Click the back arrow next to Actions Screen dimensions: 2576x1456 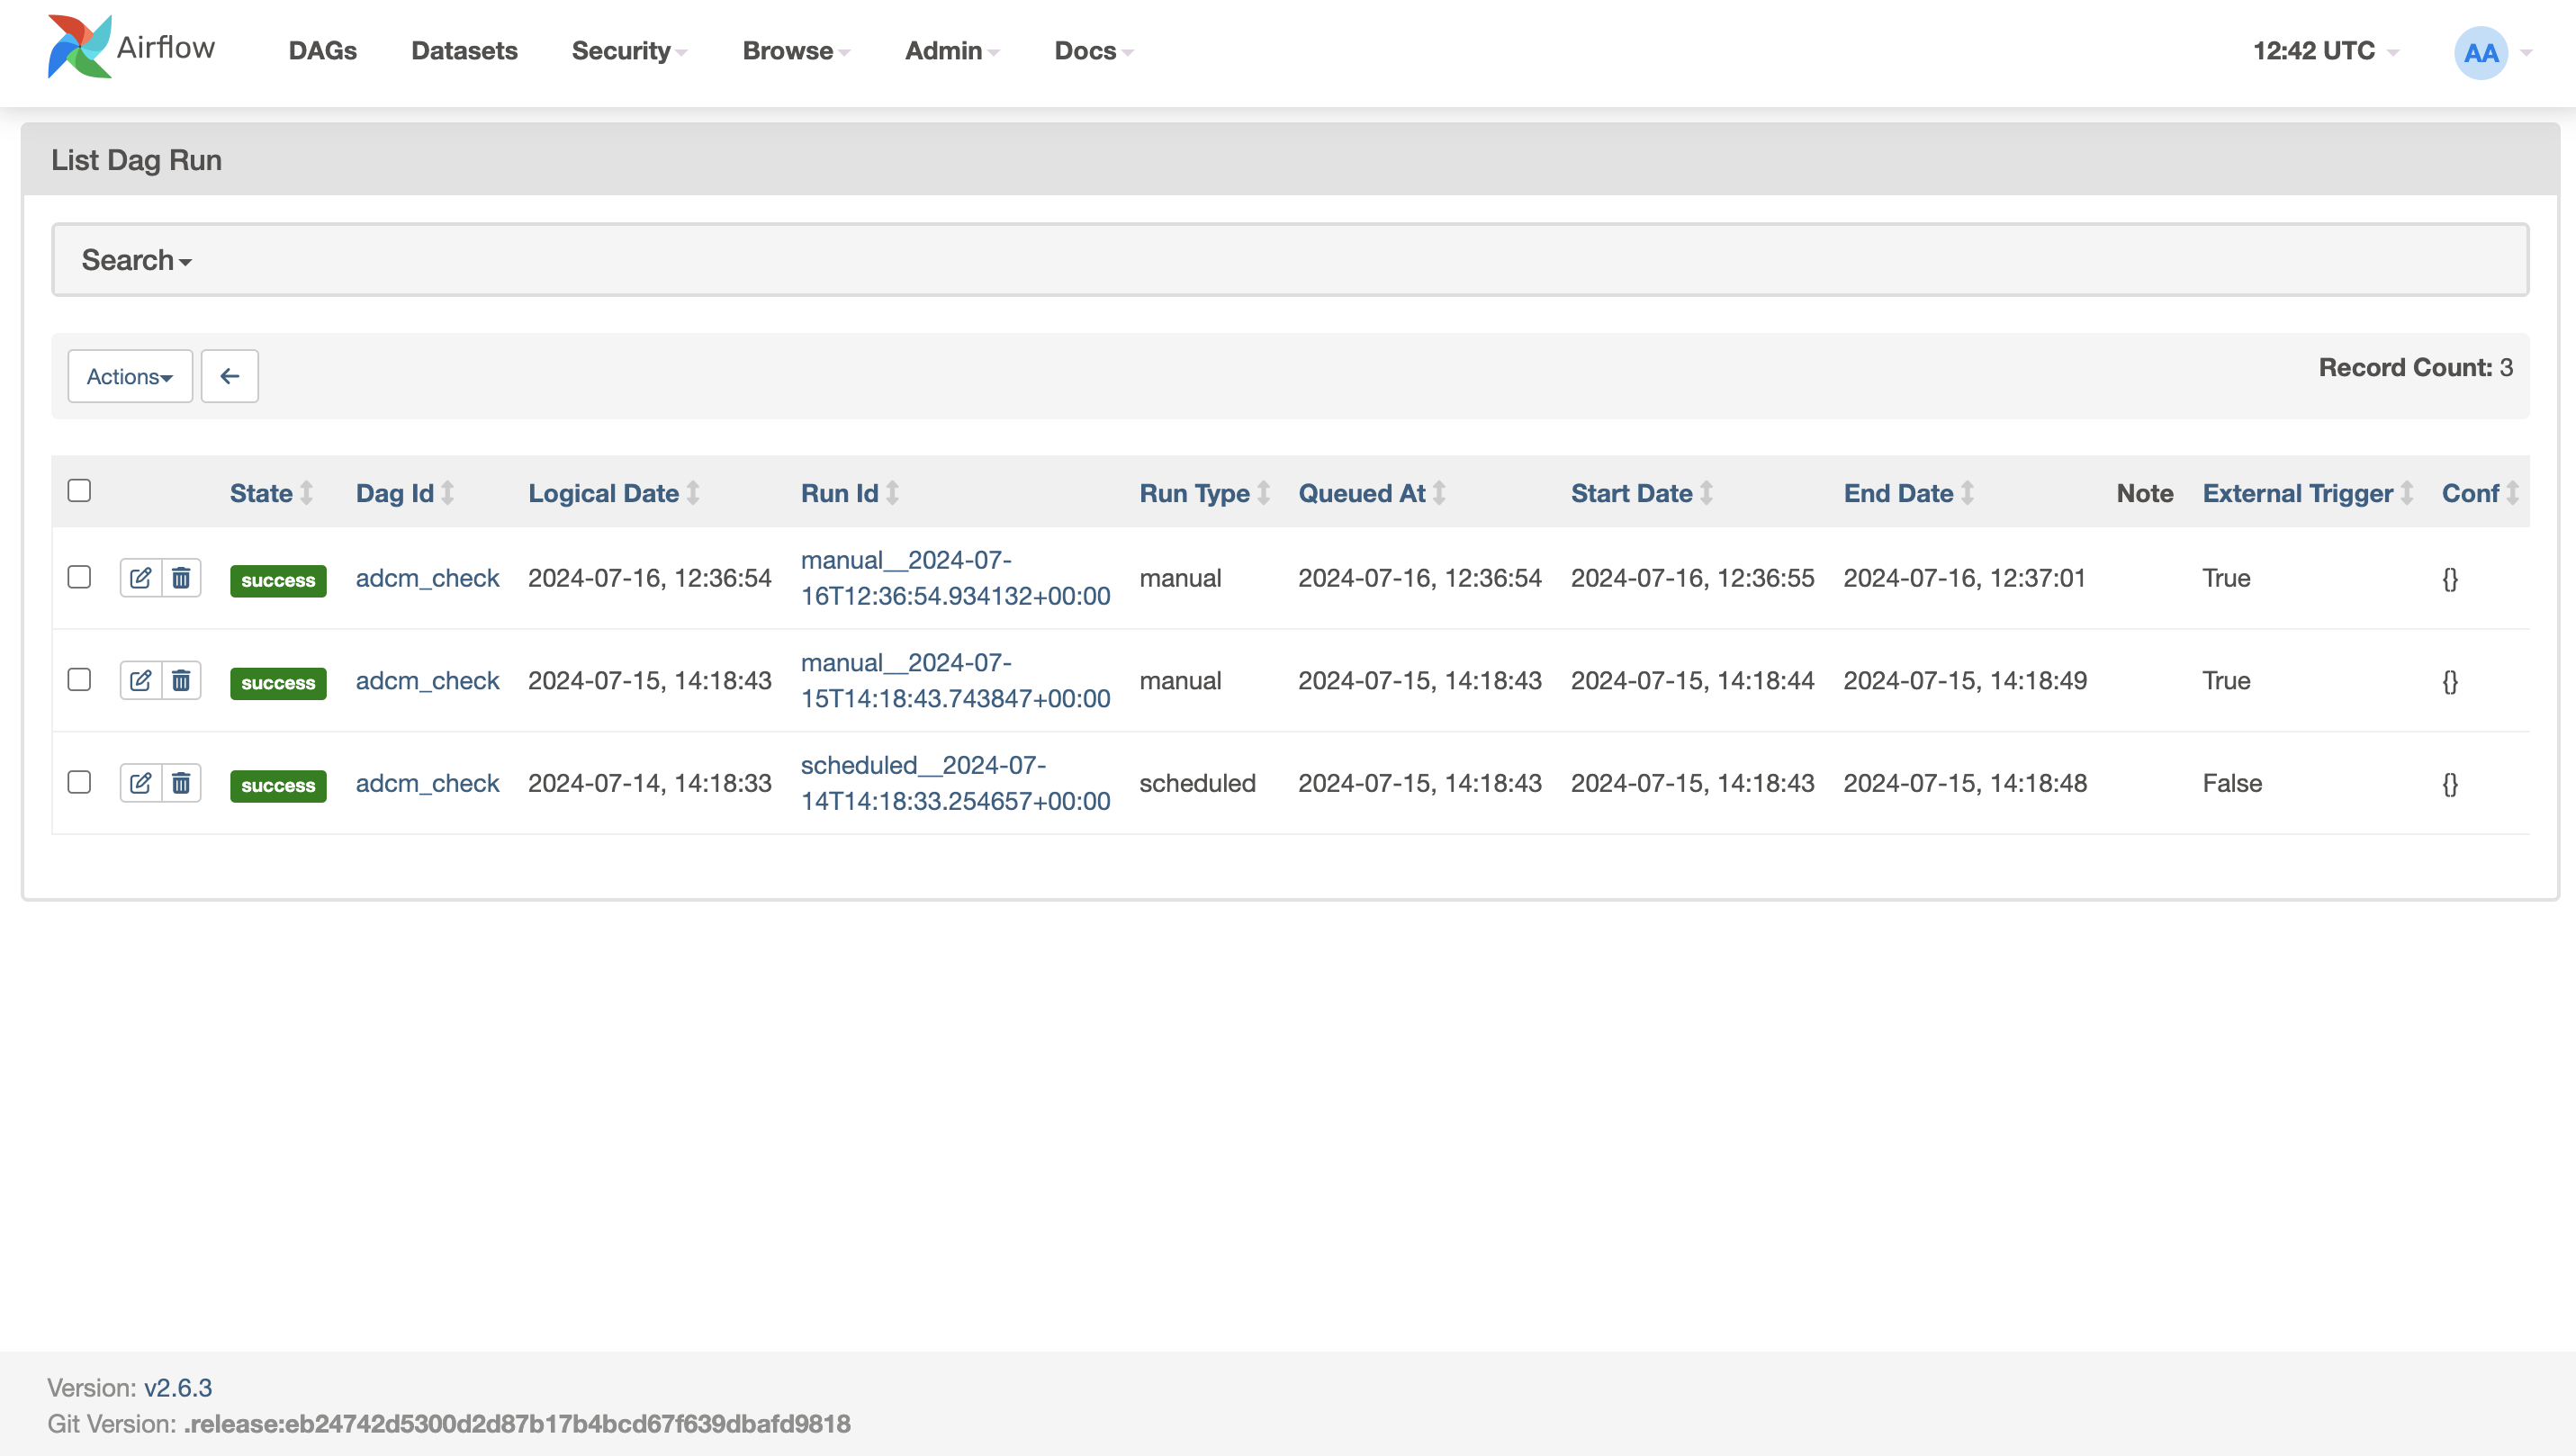pos(229,376)
